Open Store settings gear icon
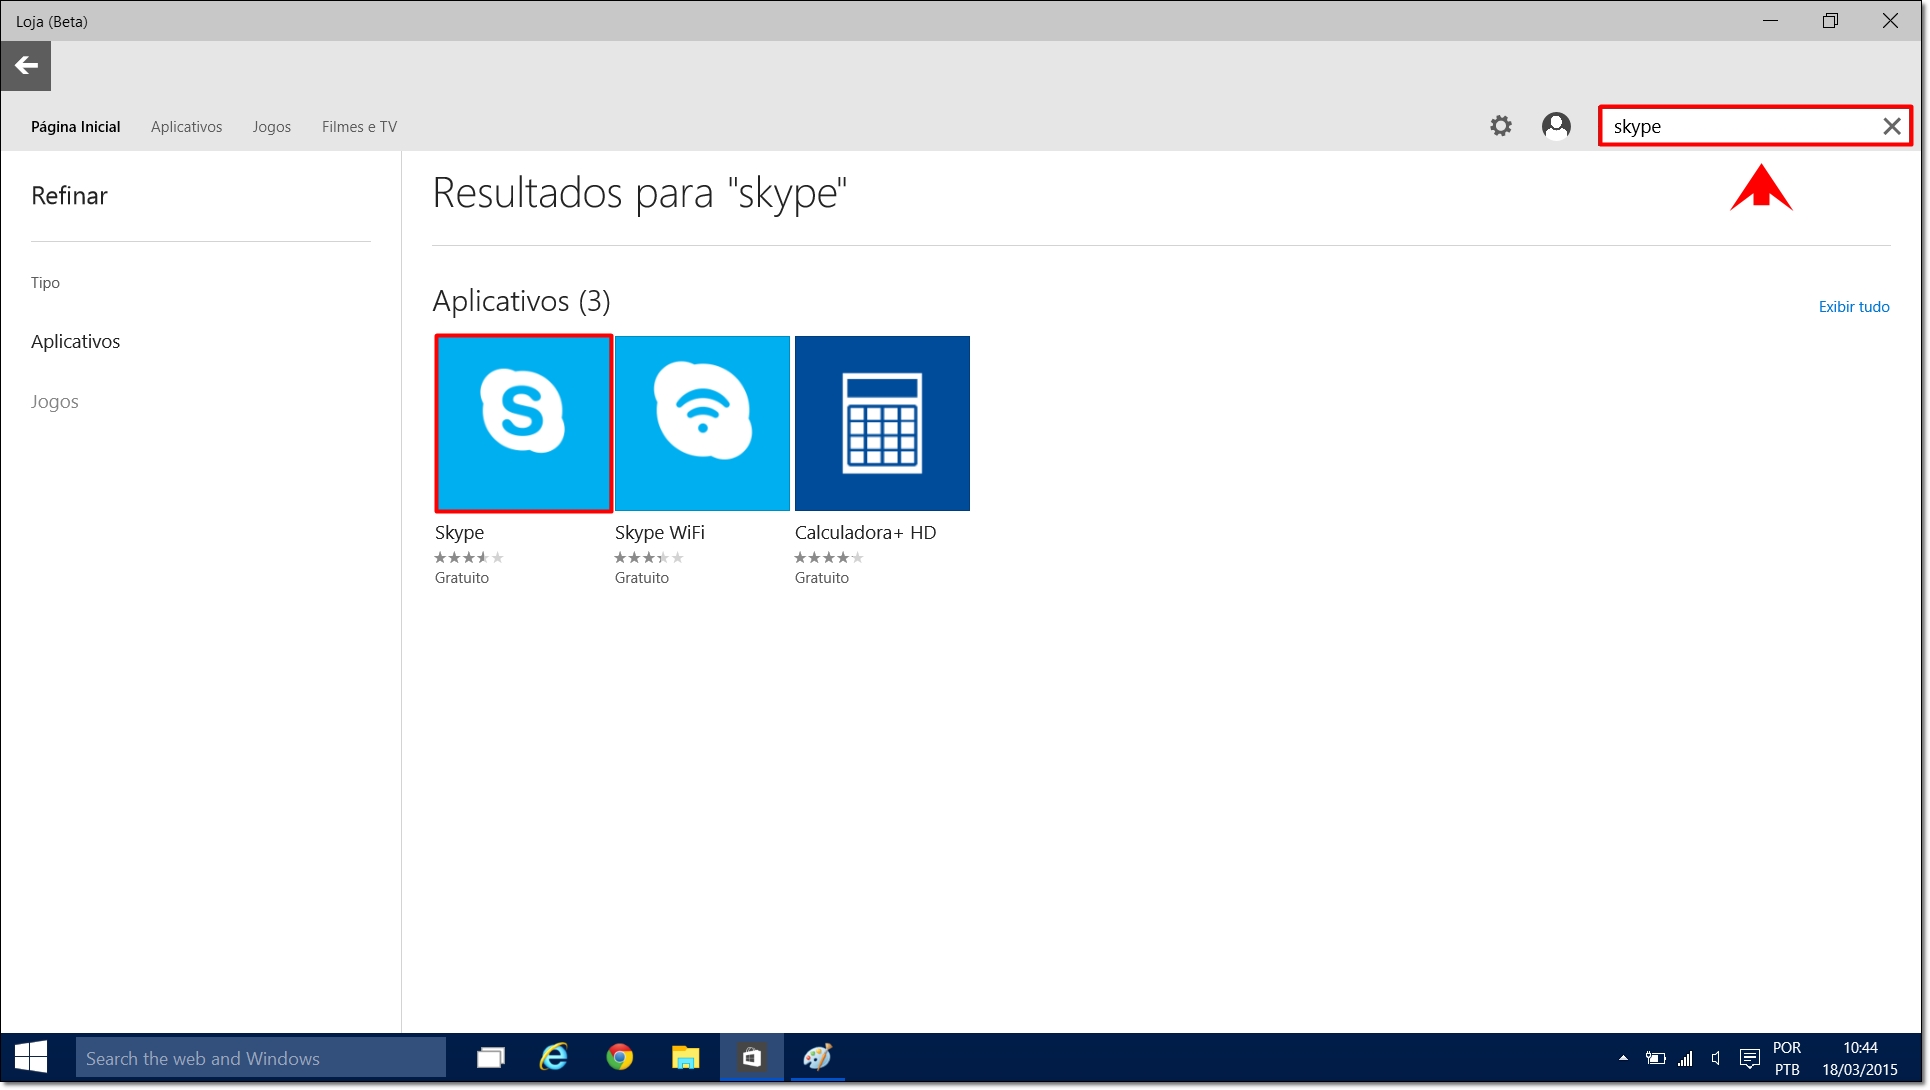 point(1500,126)
